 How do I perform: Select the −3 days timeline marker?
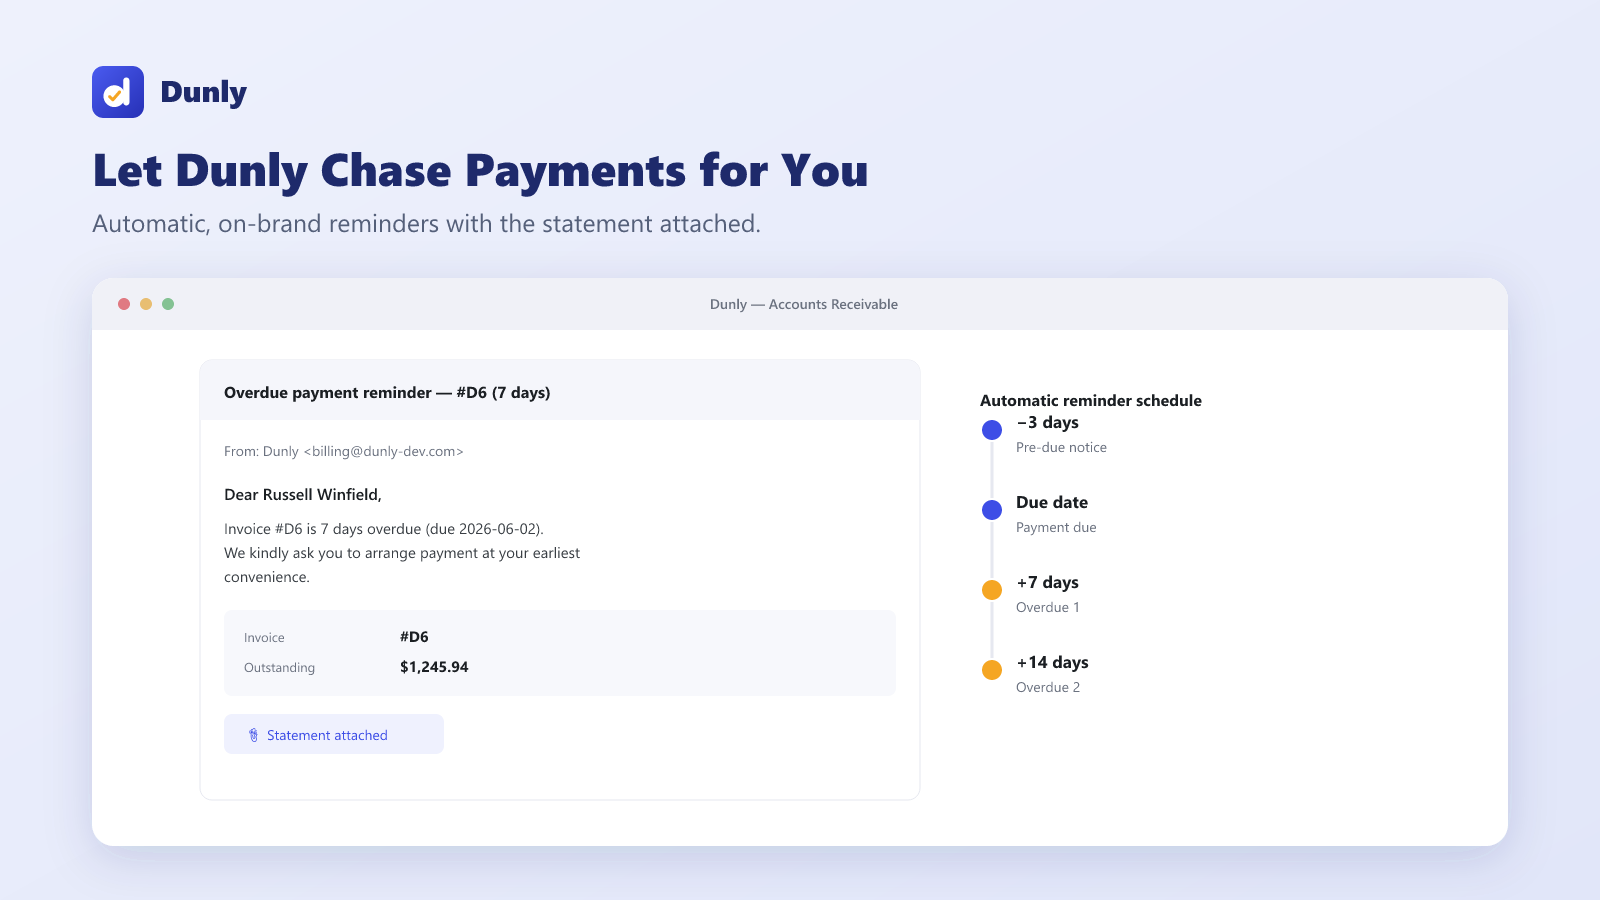click(992, 430)
